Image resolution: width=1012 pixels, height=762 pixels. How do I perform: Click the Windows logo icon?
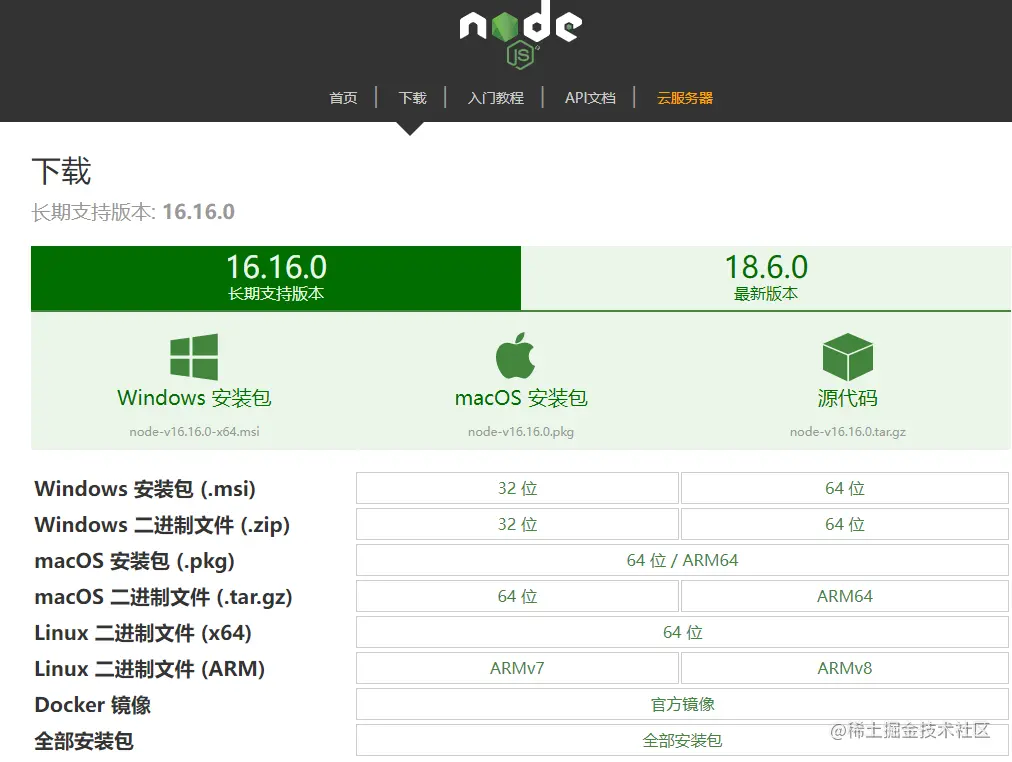coord(194,357)
